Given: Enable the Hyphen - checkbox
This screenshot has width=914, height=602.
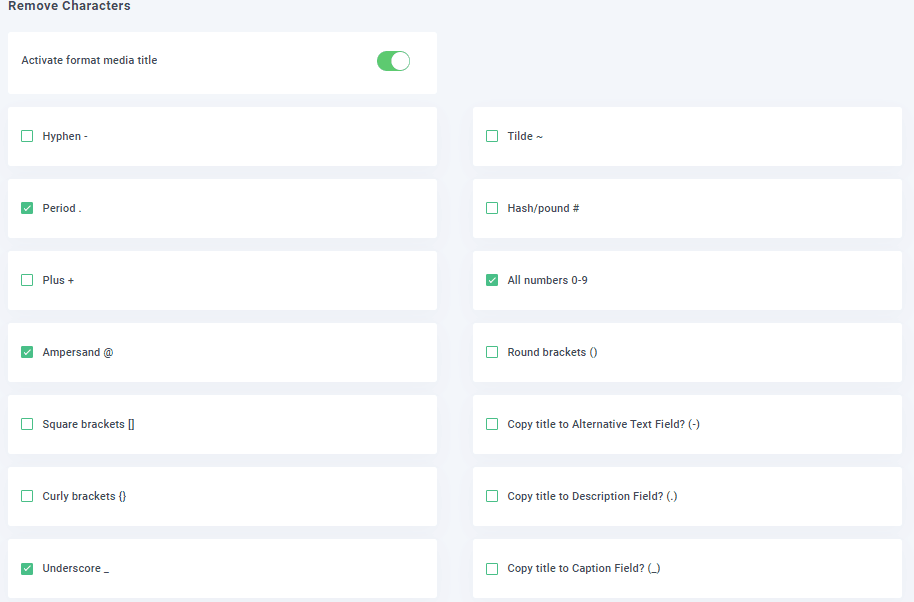Looking at the screenshot, I should [27, 136].
